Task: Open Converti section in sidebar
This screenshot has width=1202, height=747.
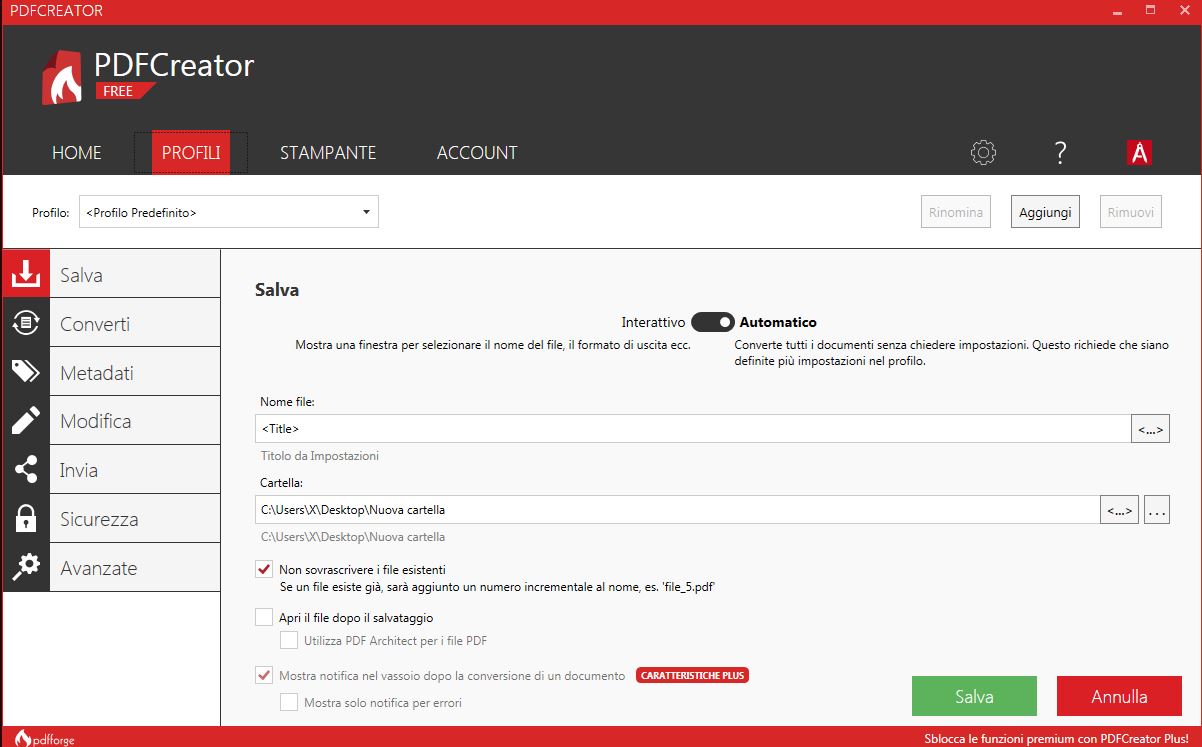Action: point(111,323)
